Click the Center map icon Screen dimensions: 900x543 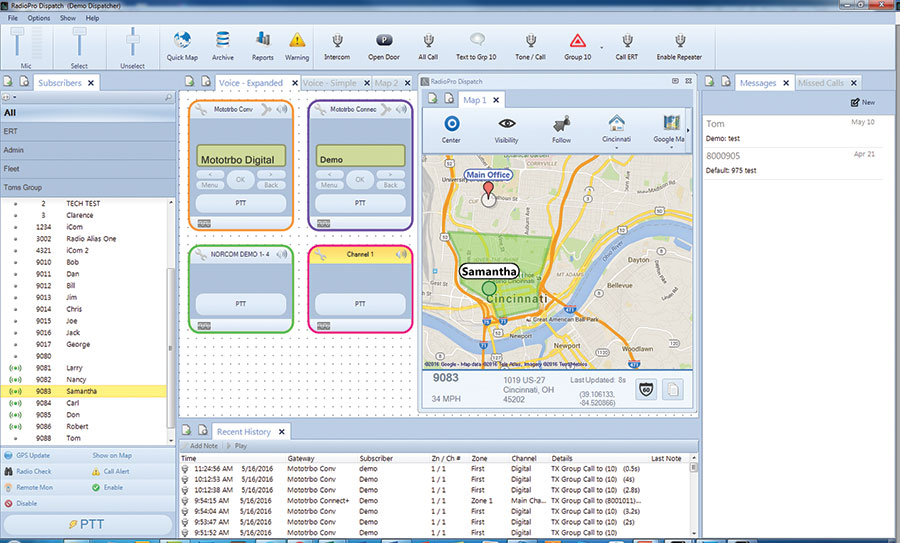[x=451, y=124]
